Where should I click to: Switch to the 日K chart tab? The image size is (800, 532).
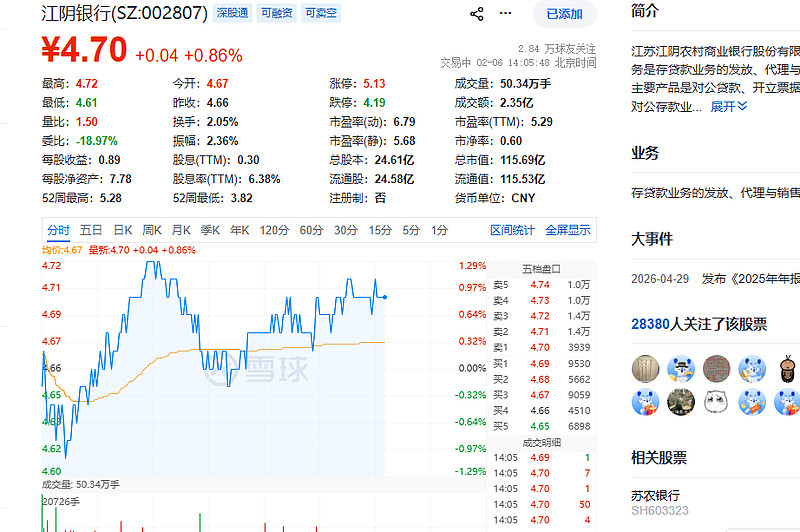pyautogui.click(x=122, y=231)
